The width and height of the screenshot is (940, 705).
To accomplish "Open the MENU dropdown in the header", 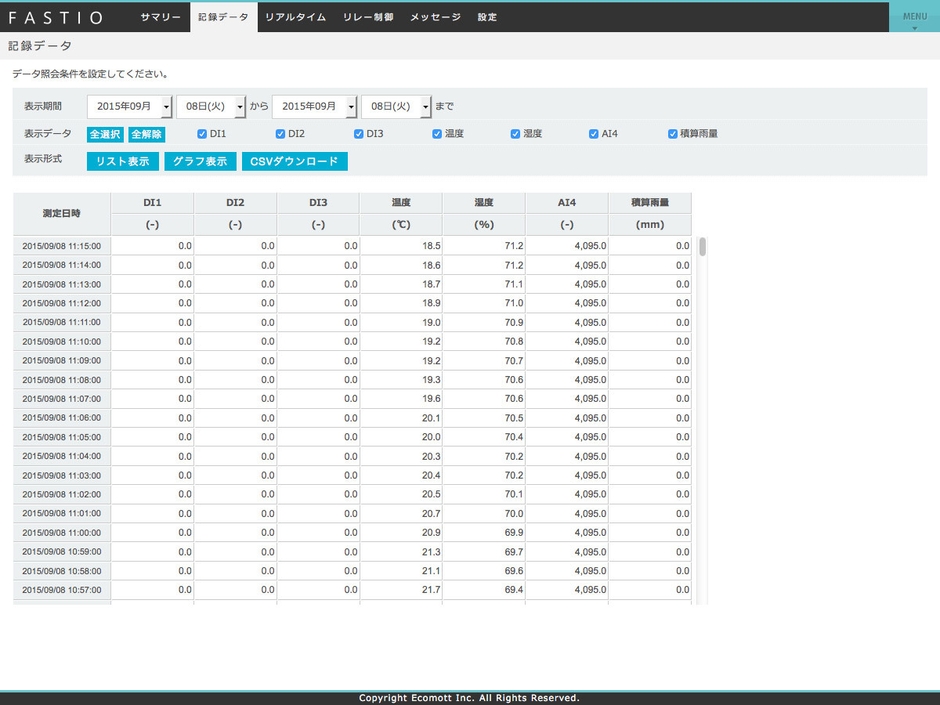I will [914, 18].
